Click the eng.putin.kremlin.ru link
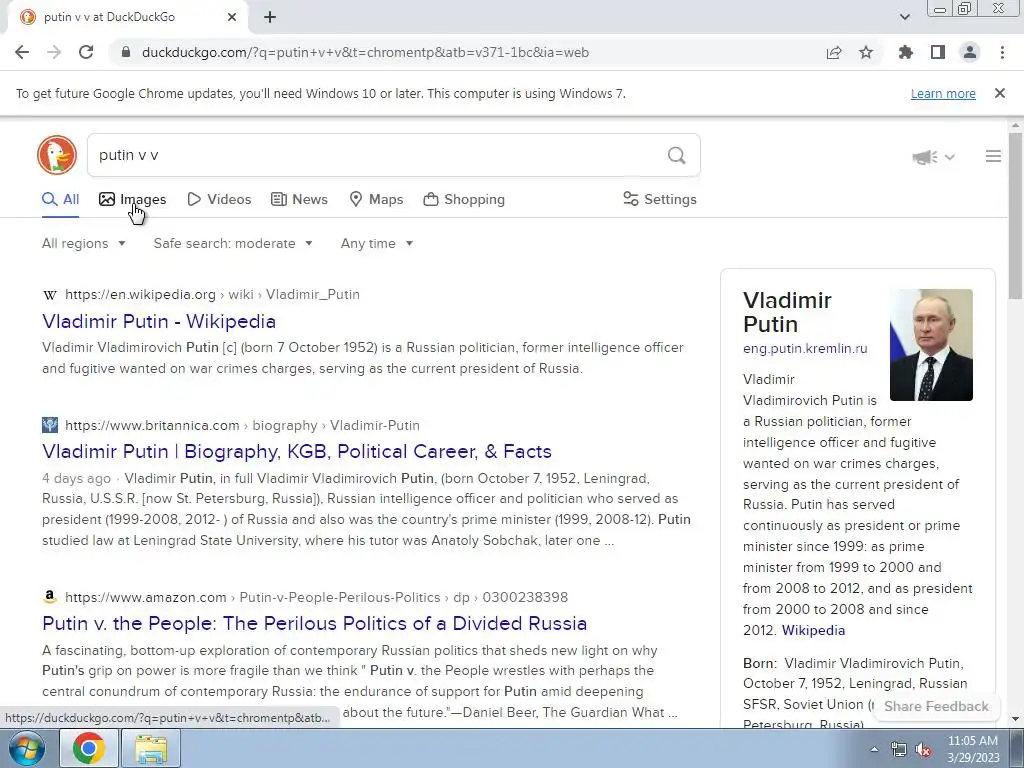This screenshot has height=768, width=1024. click(x=805, y=349)
